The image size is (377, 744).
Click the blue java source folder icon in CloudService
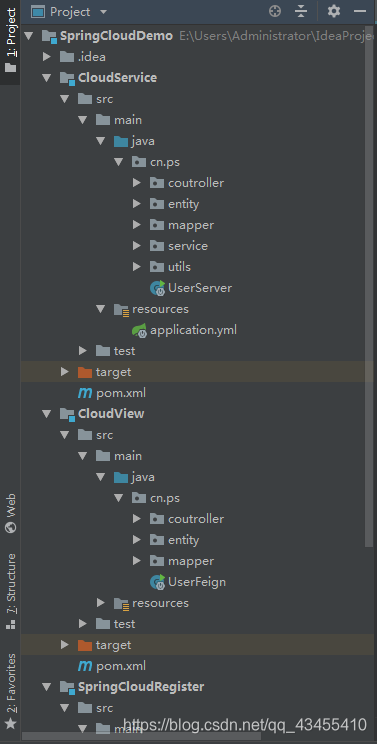[x=121, y=141]
